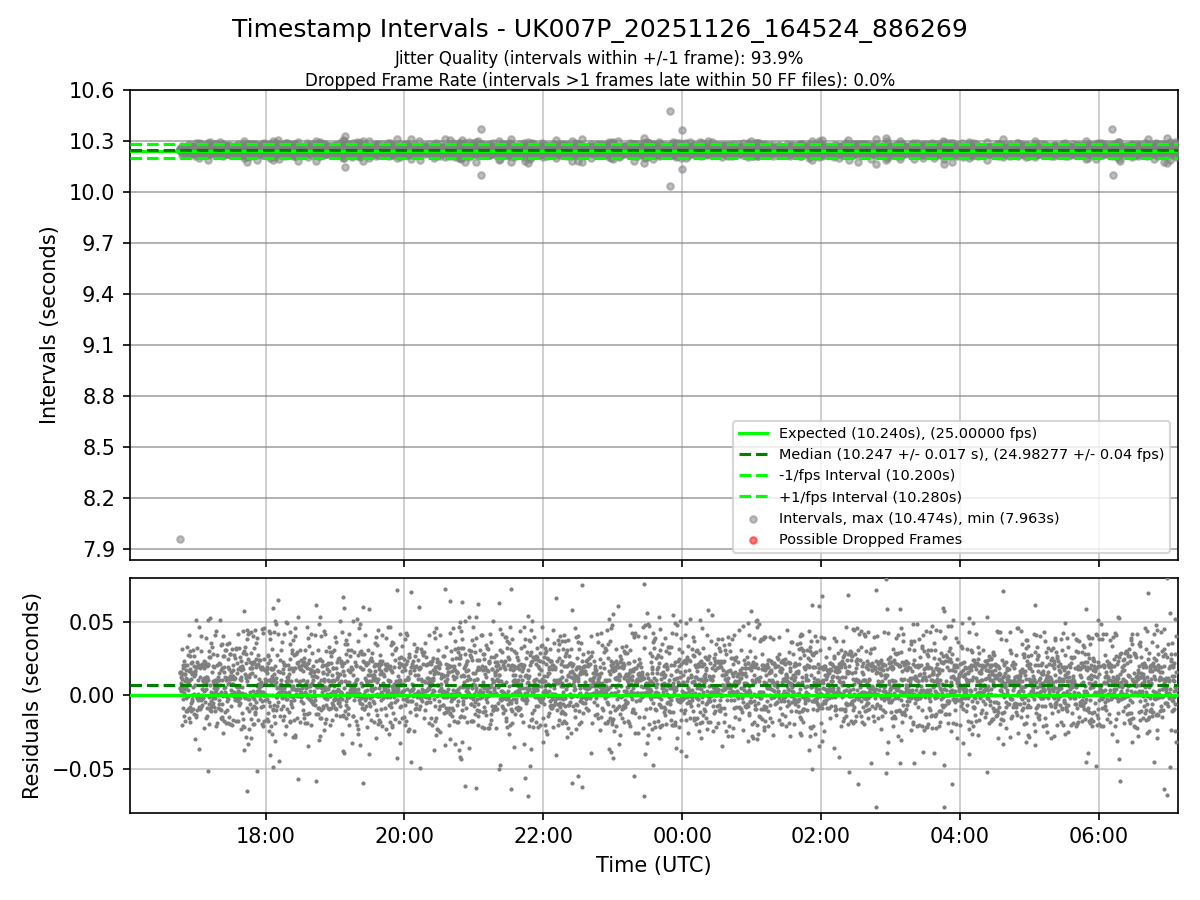Click the 04:00 x-axis tick label

pyautogui.click(x=960, y=835)
